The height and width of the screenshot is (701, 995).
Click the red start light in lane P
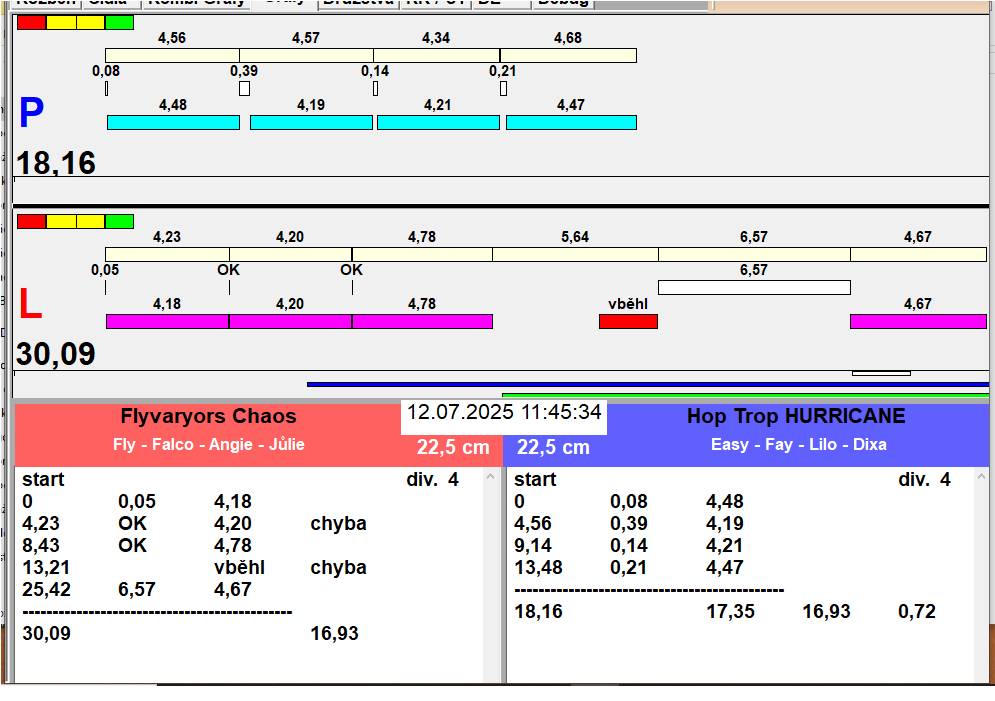(31, 22)
